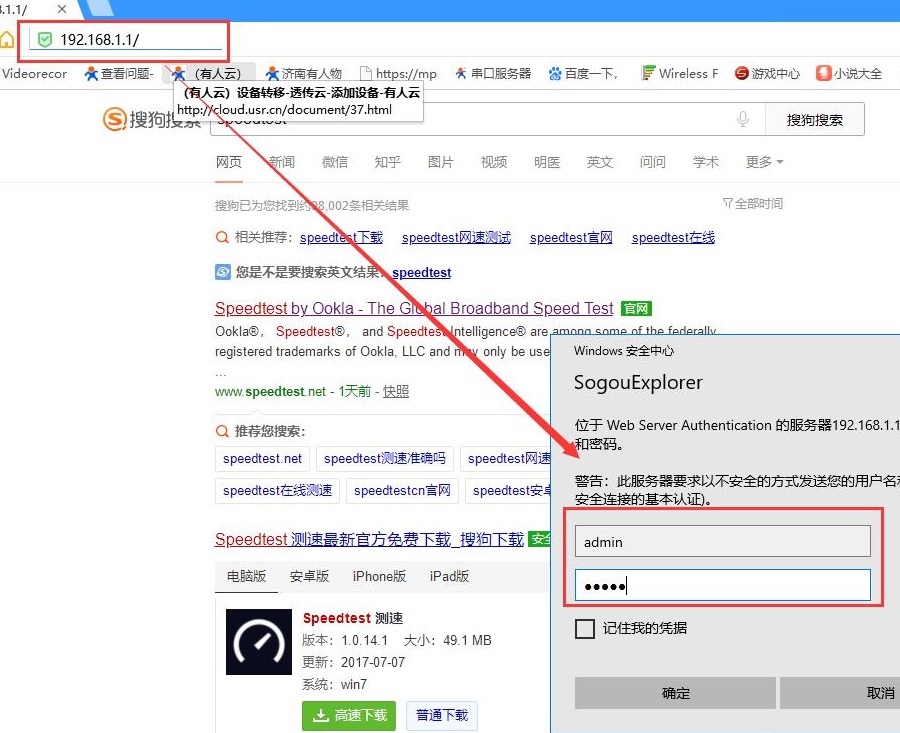Switch to the 明医 search tab

click(547, 162)
